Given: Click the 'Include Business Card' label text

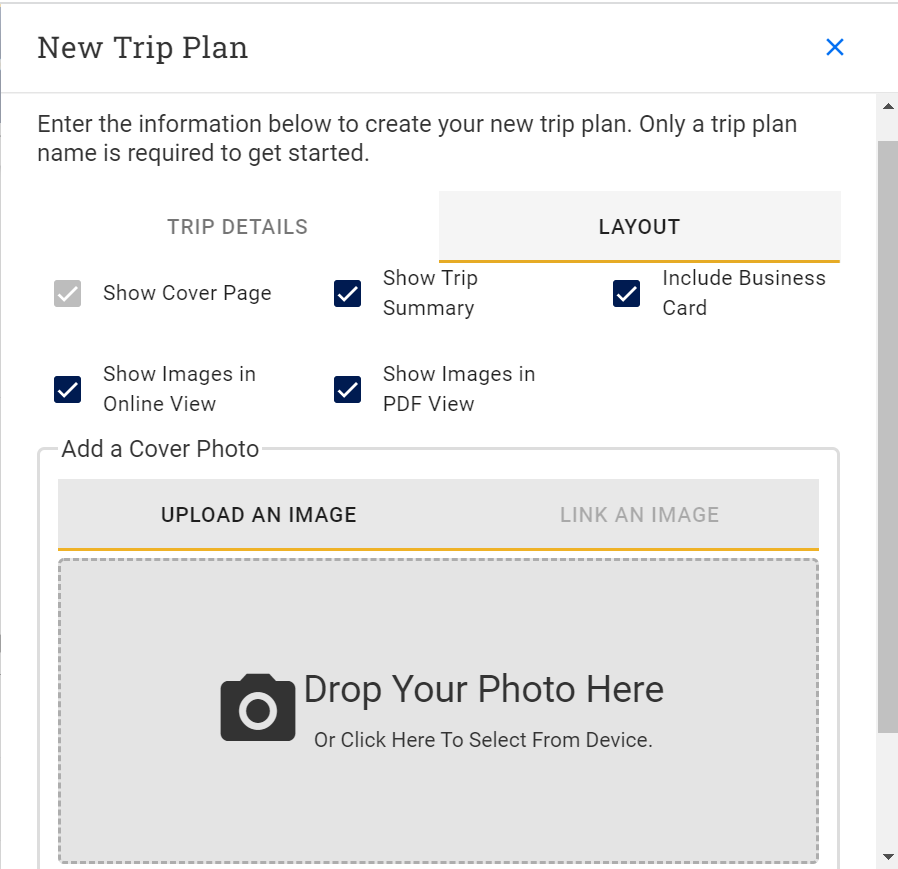Looking at the screenshot, I should click(743, 293).
